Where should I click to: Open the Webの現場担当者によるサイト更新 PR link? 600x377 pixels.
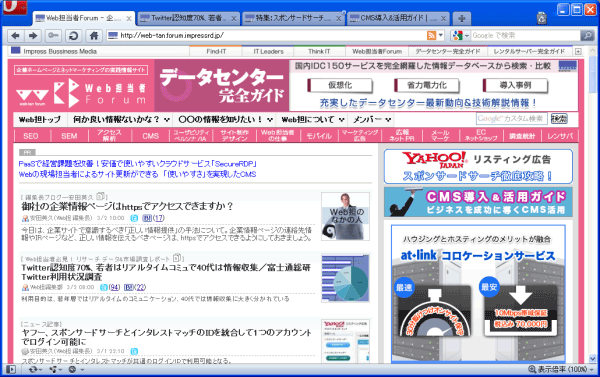click(137, 175)
